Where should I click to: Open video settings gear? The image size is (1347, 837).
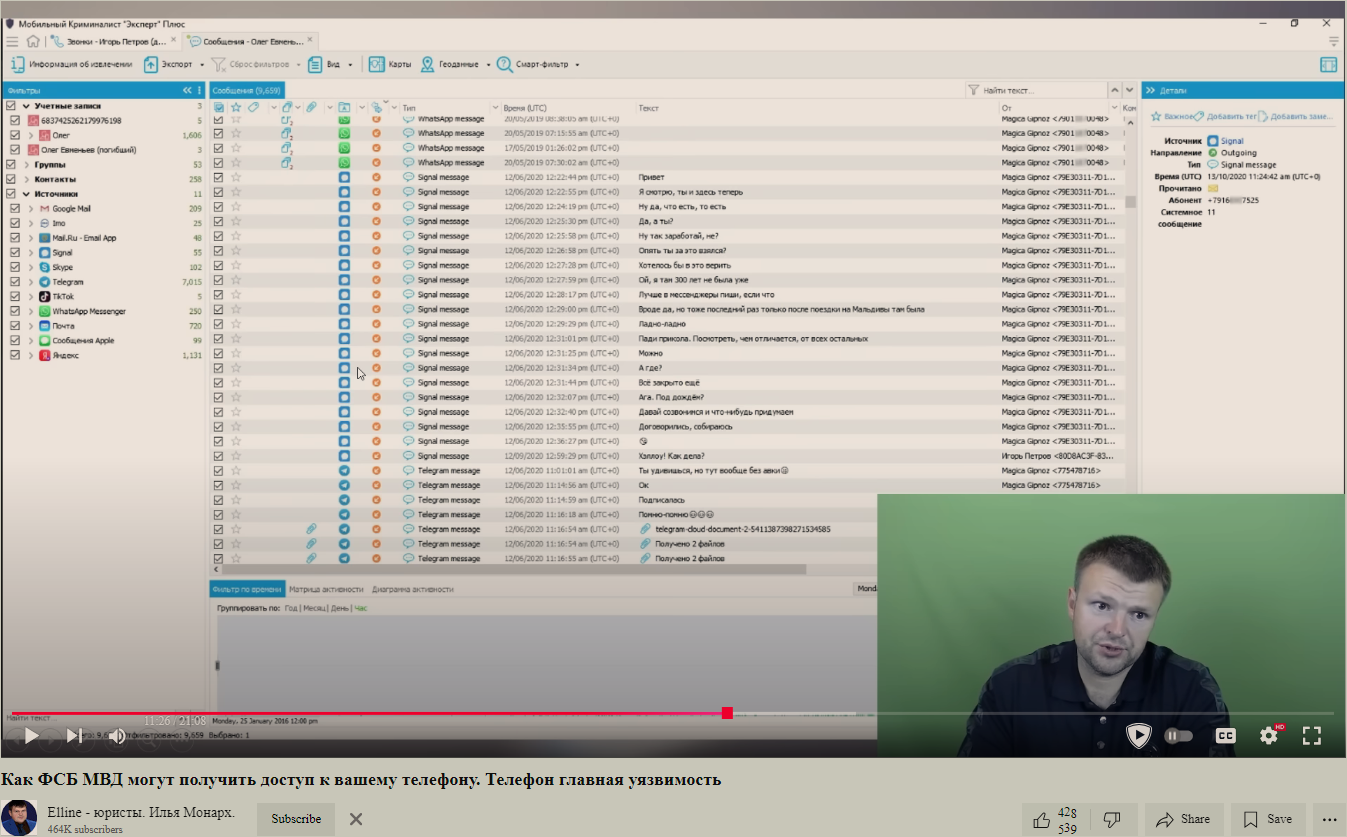coord(1269,736)
